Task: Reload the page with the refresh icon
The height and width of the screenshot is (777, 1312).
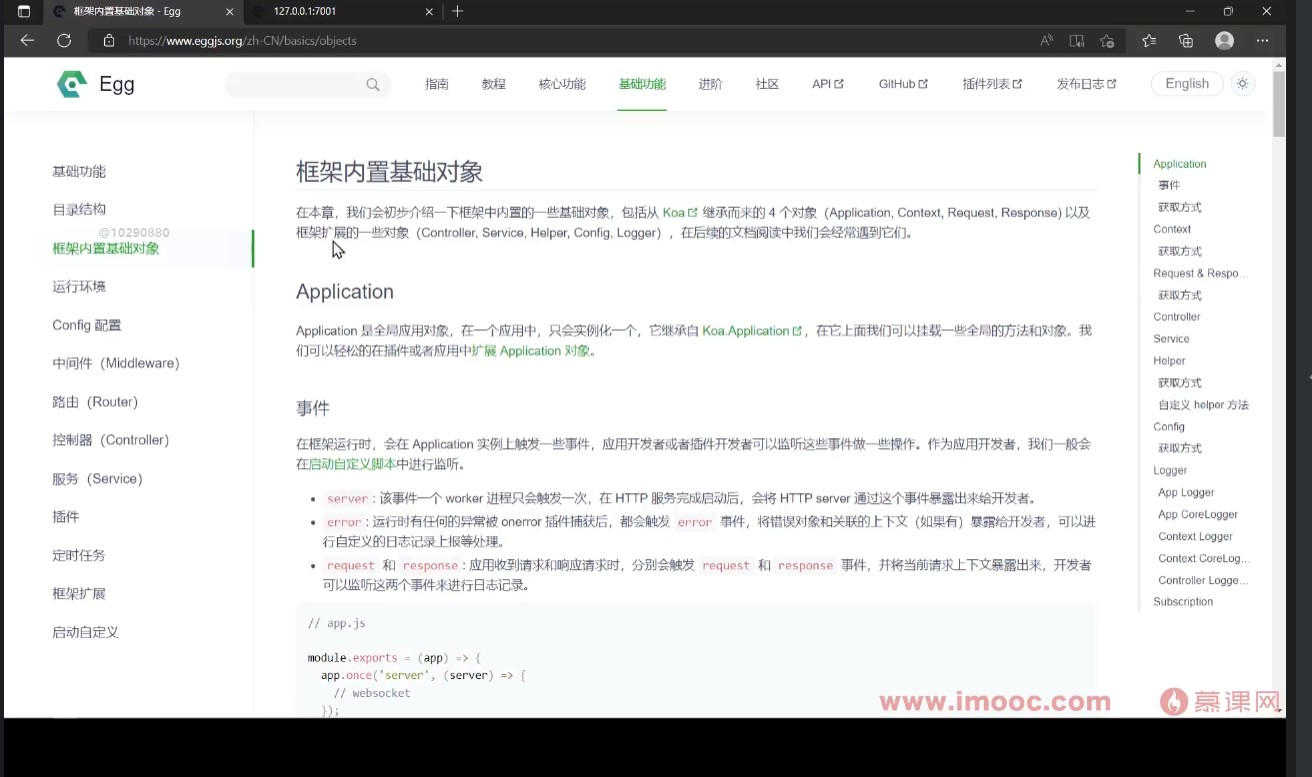Action: 63,41
